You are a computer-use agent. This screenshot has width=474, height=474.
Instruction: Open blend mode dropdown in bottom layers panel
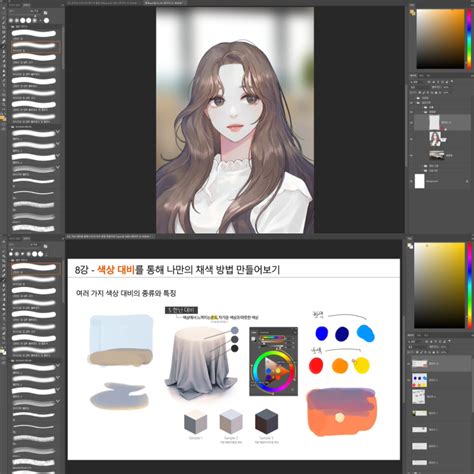coord(417,347)
